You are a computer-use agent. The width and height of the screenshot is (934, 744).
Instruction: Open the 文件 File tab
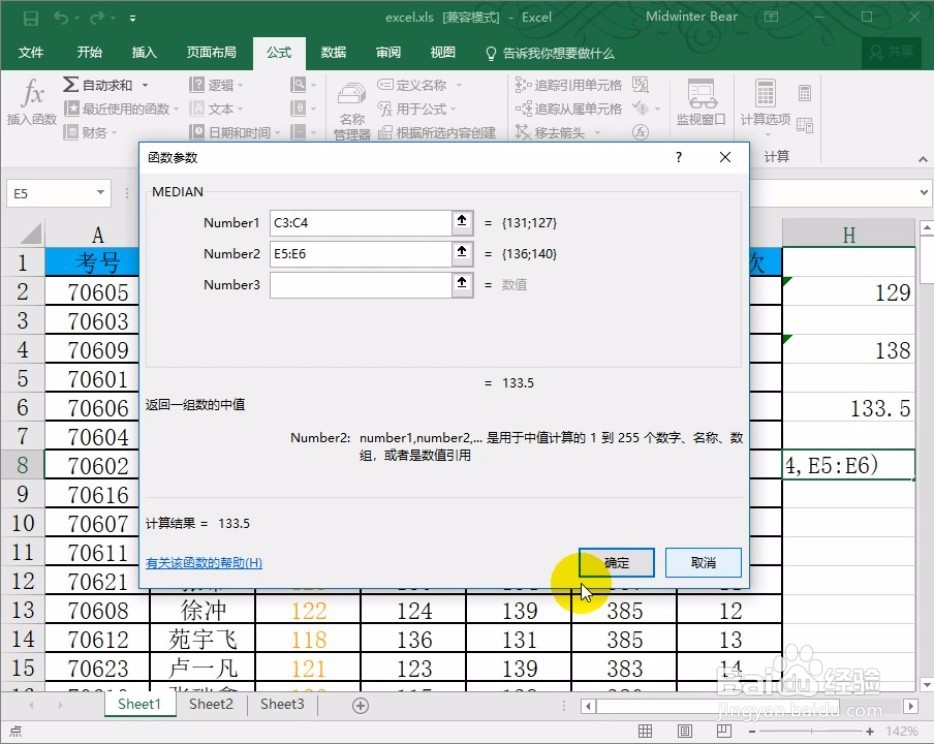pos(31,52)
